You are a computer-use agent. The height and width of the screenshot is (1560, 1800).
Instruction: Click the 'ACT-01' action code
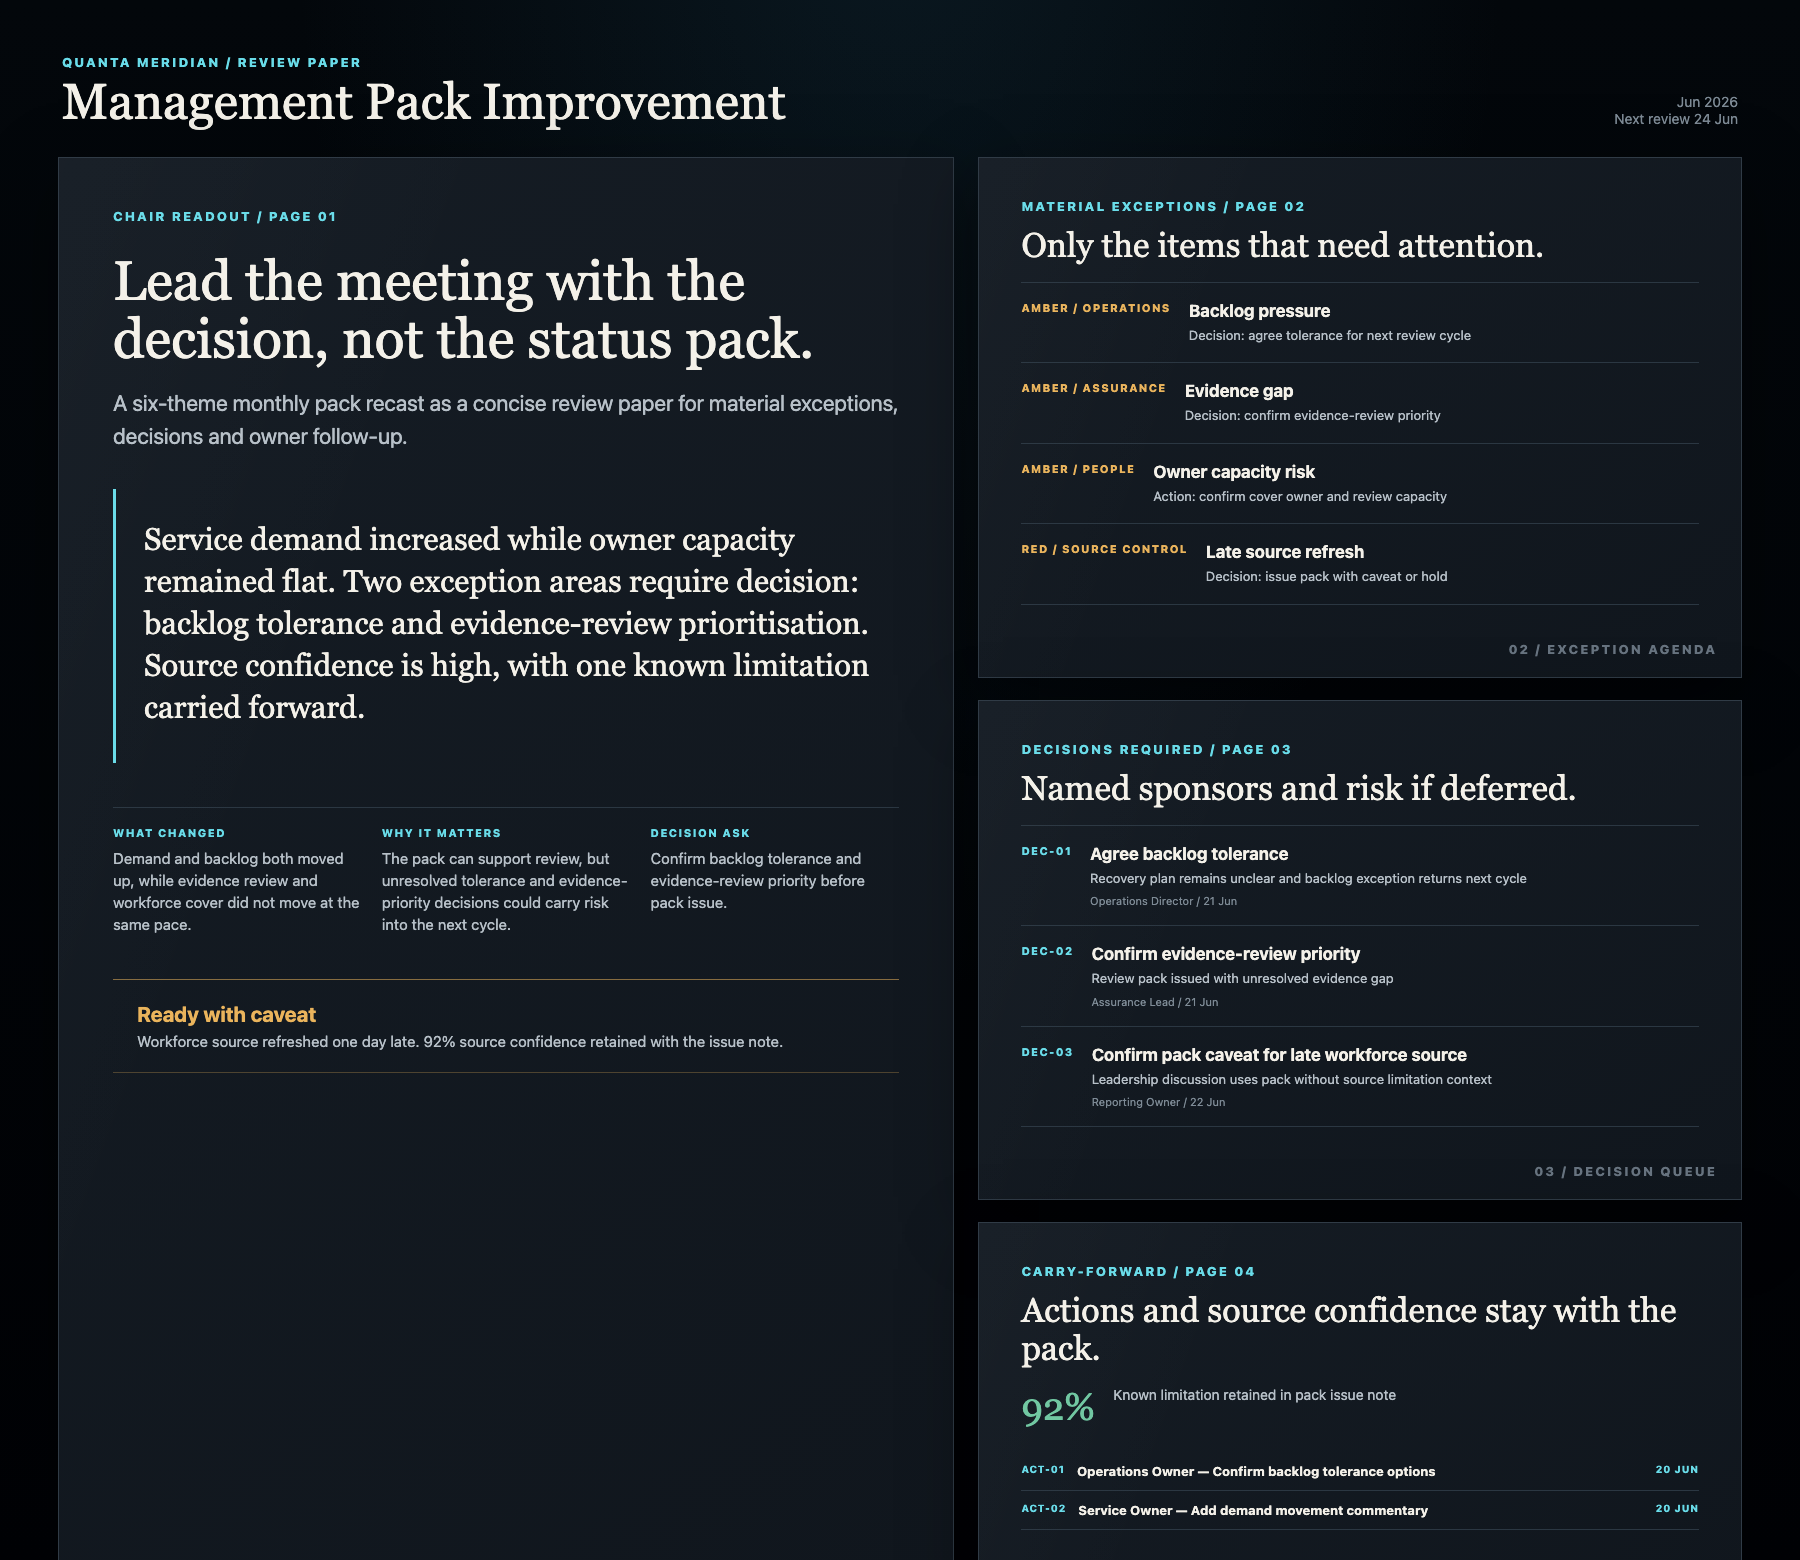1043,1470
